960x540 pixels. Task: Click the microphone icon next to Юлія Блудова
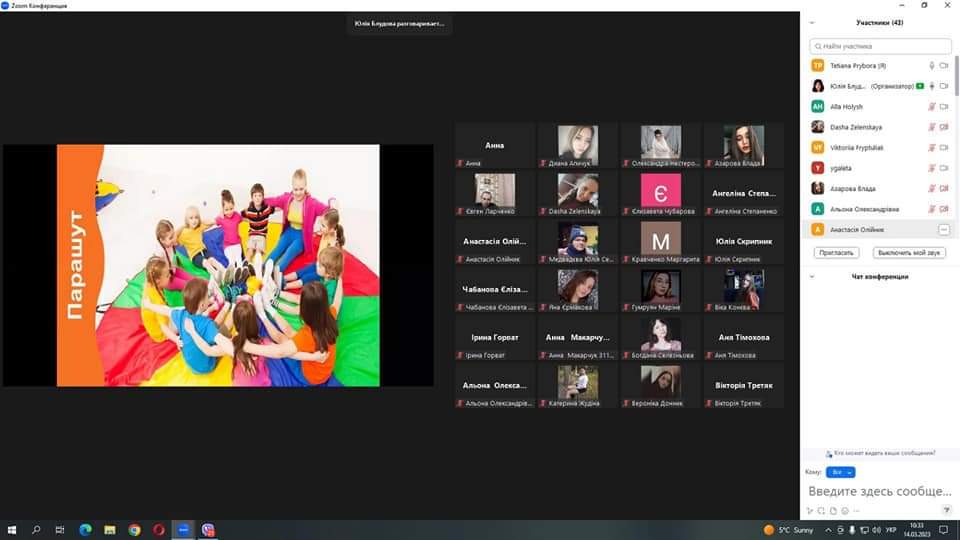(x=931, y=86)
